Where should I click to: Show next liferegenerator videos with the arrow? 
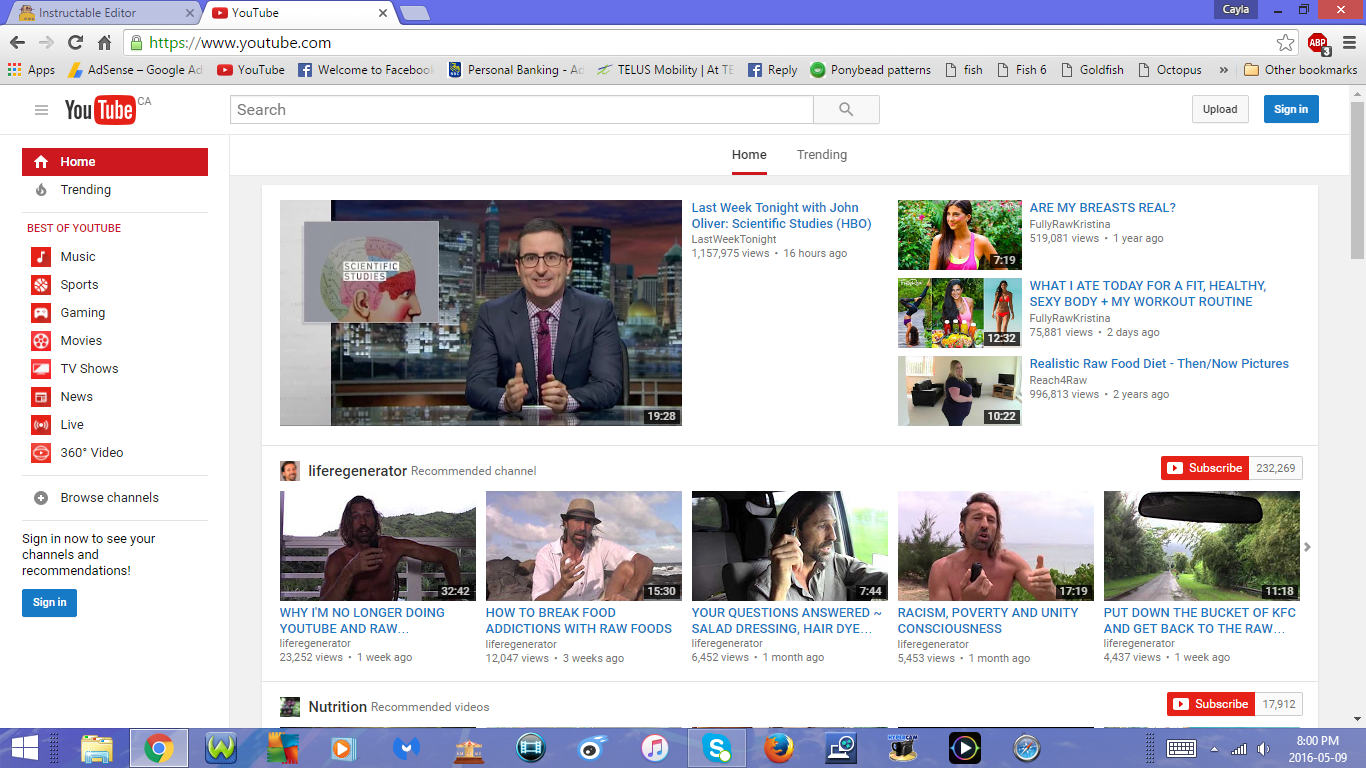[1307, 547]
